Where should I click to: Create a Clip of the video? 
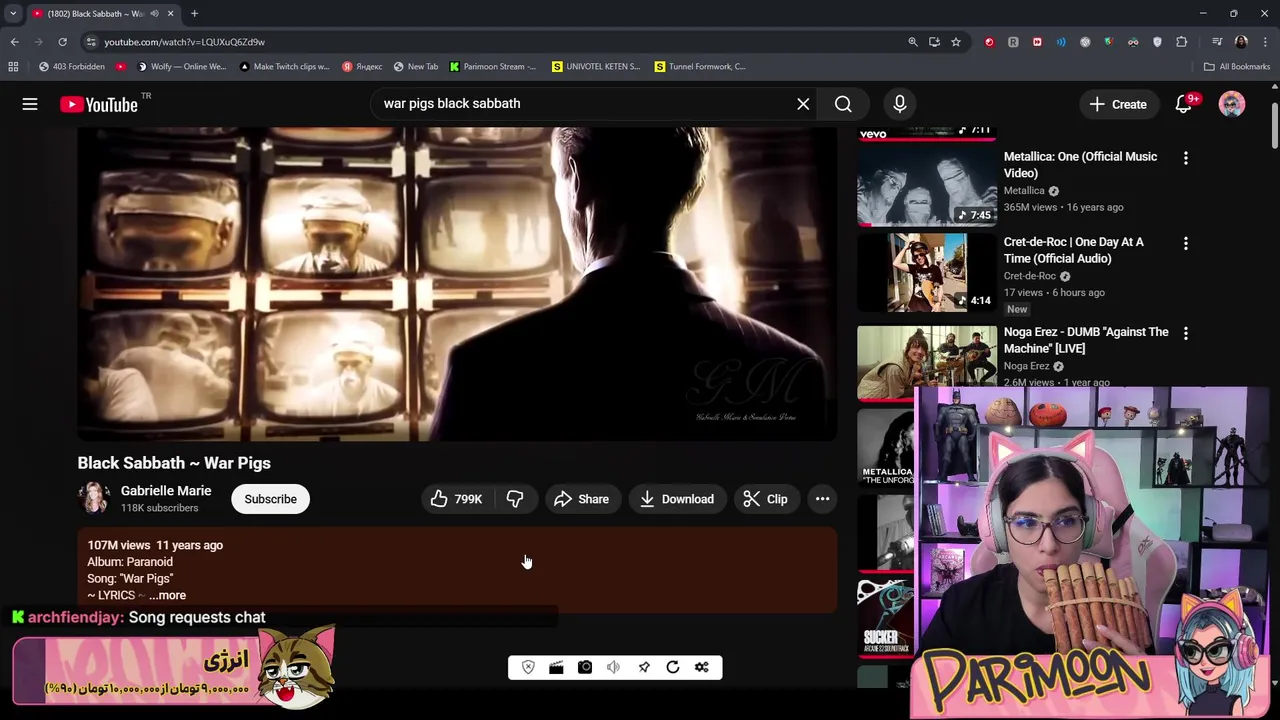766,499
